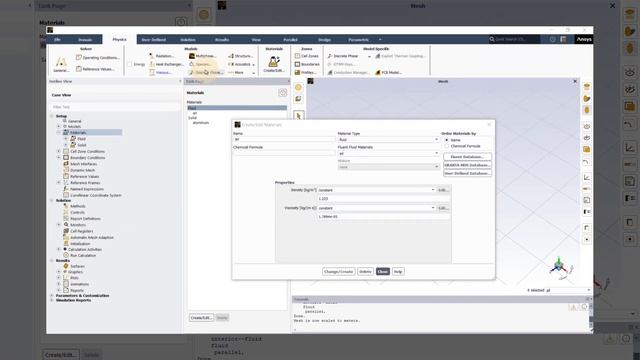Open Discrete Phase model
Viewport: 640px width, 360px height.
(x=343, y=56)
